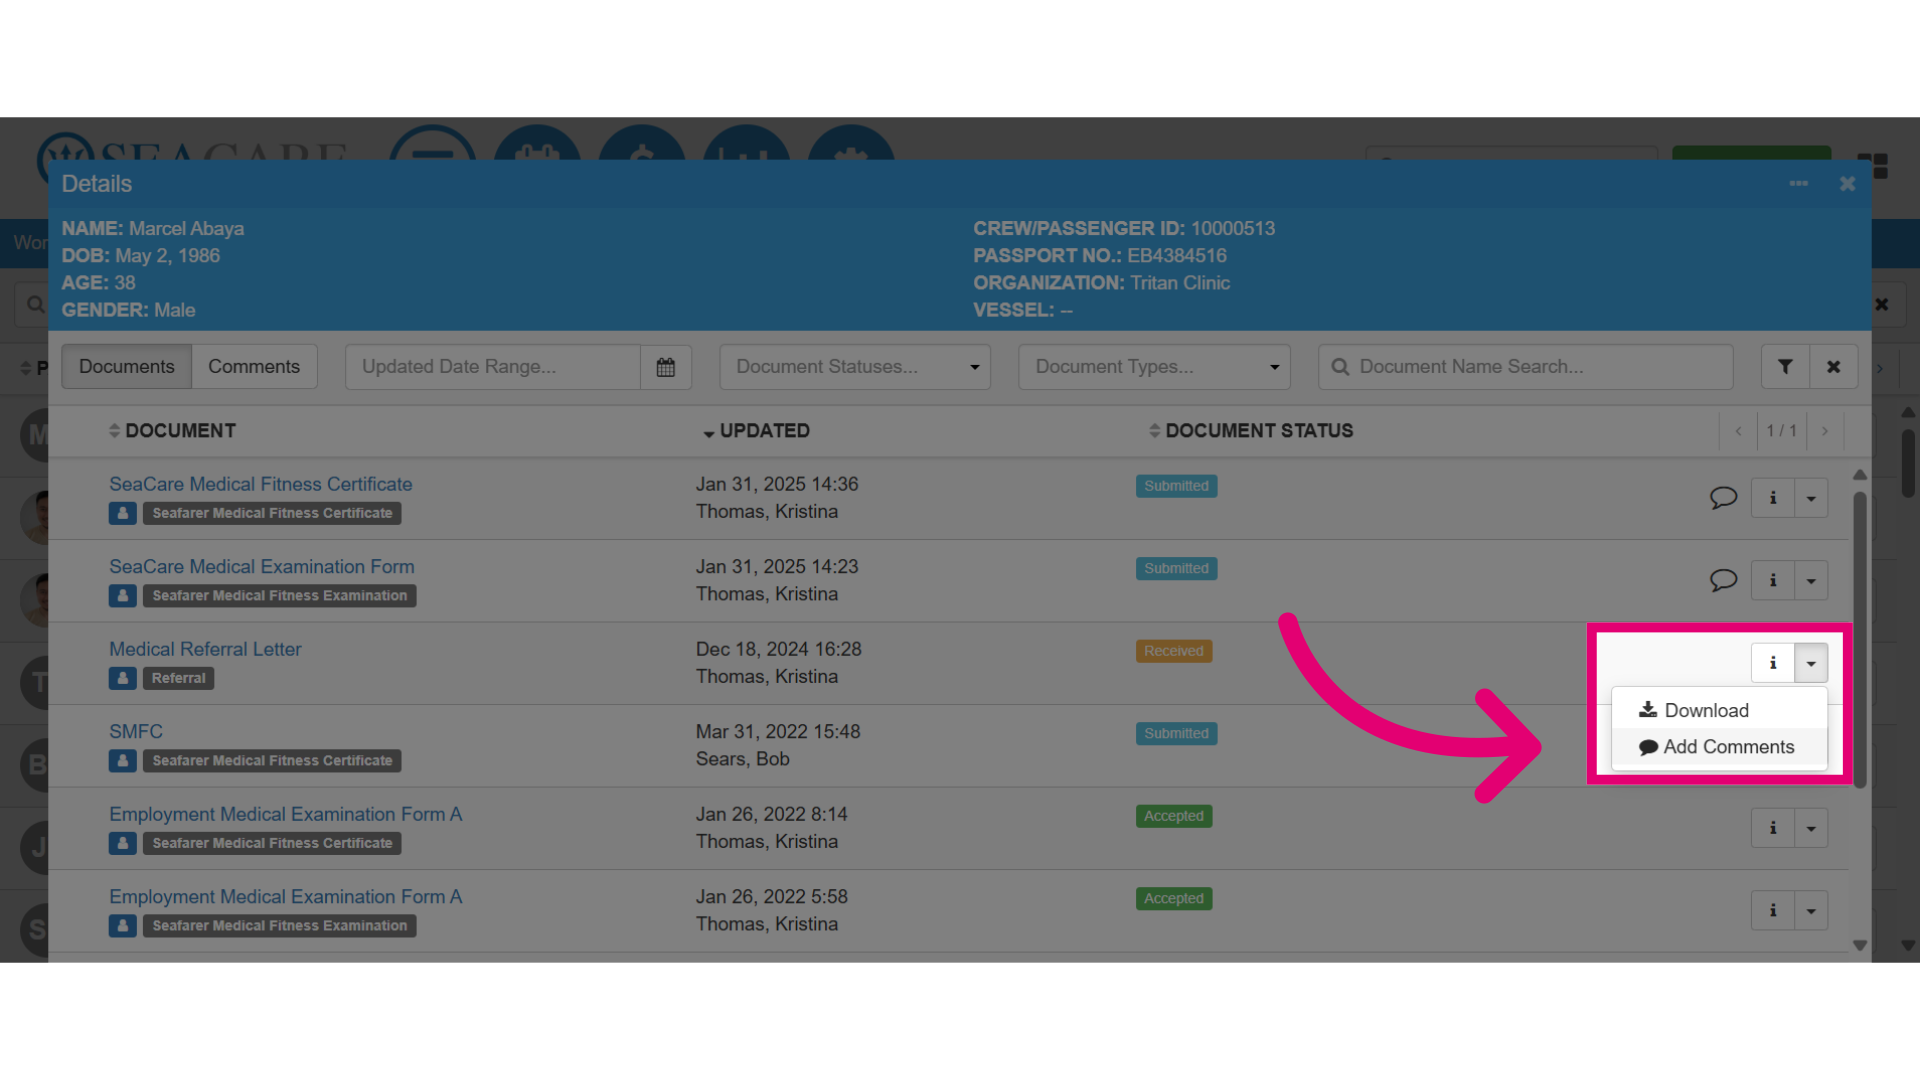Click the document list vertical scrollbar

pyautogui.click(x=1860, y=640)
